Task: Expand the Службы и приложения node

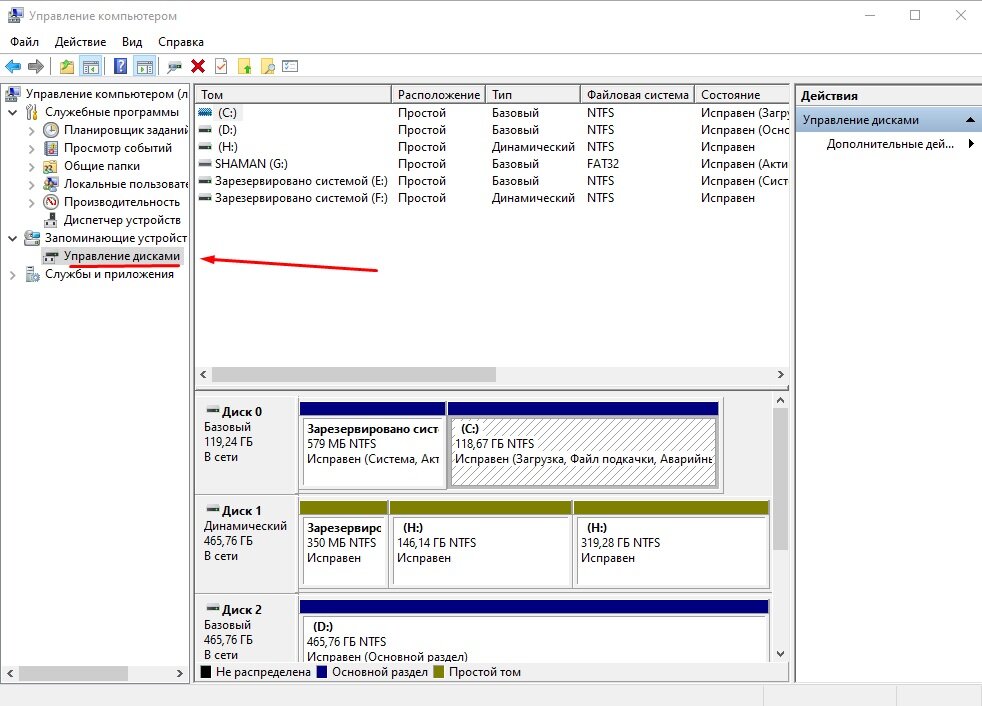Action: pos(13,275)
